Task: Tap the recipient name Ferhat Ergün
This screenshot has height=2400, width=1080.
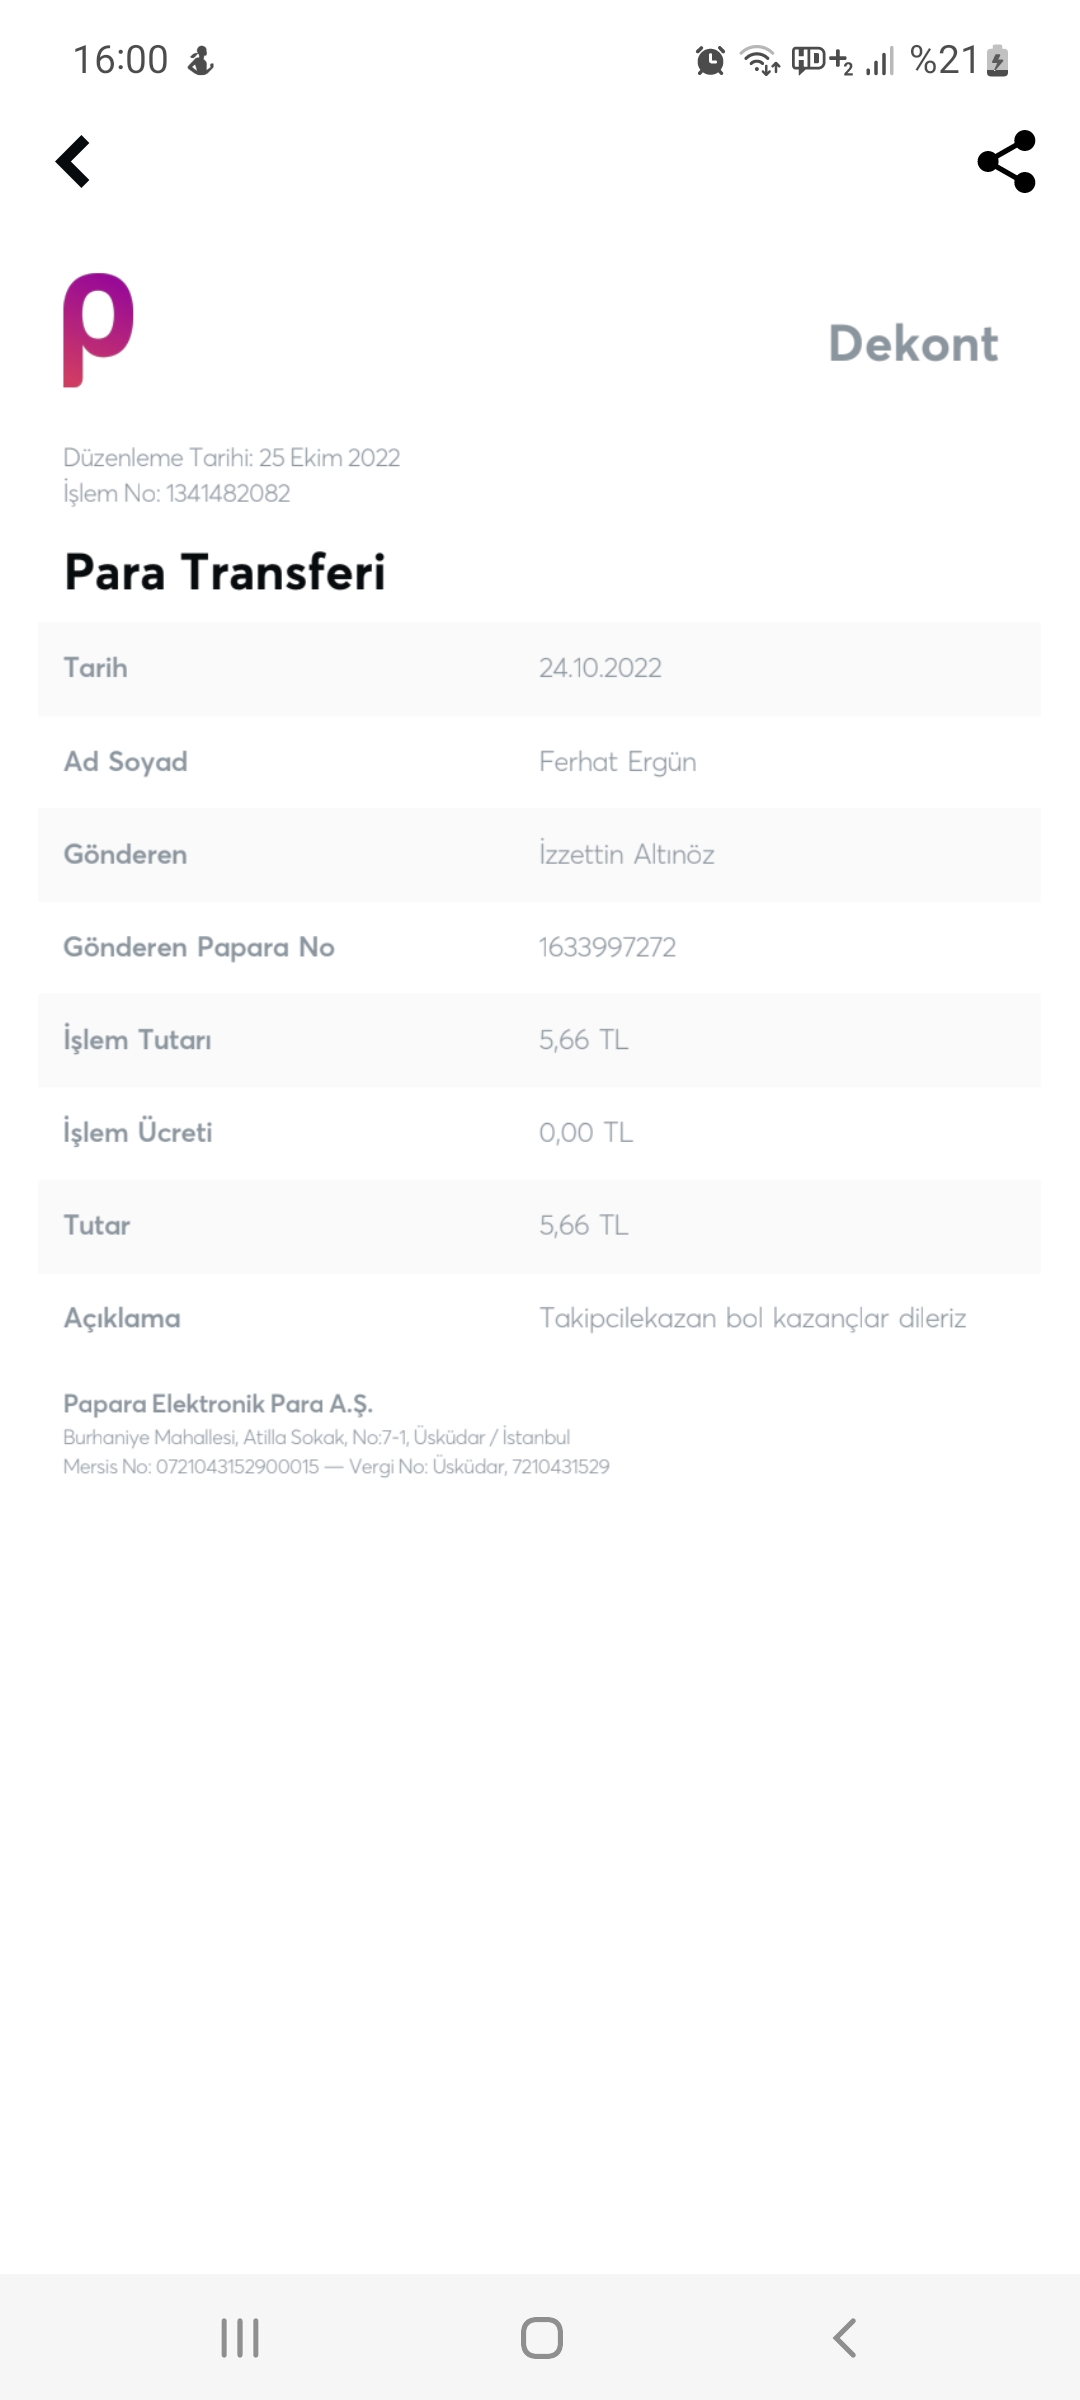Action: tap(617, 762)
